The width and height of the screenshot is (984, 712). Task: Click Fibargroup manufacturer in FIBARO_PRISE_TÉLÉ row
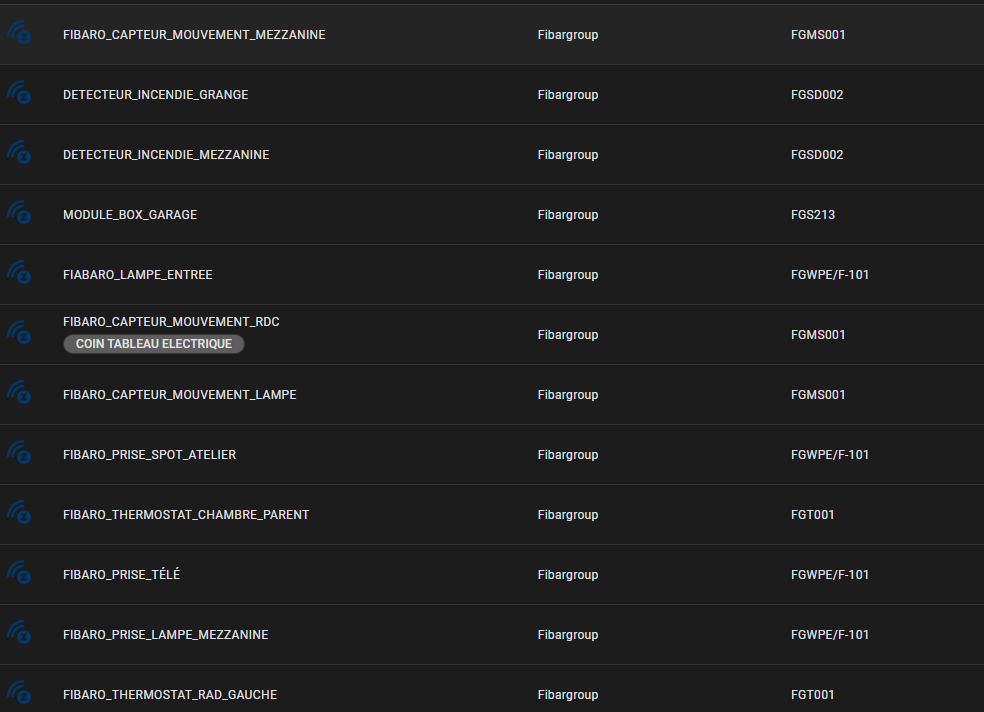click(x=568, y=575)
